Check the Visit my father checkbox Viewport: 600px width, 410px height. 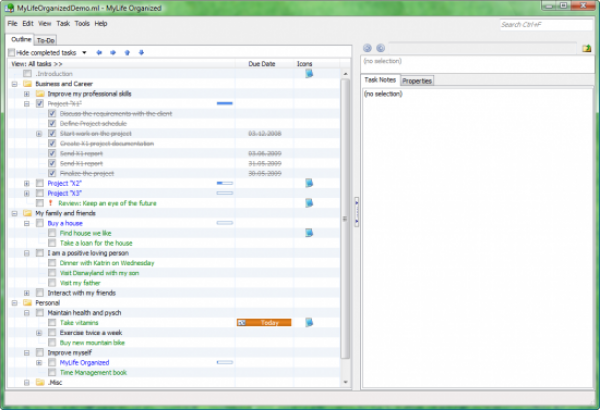[52, 283]
